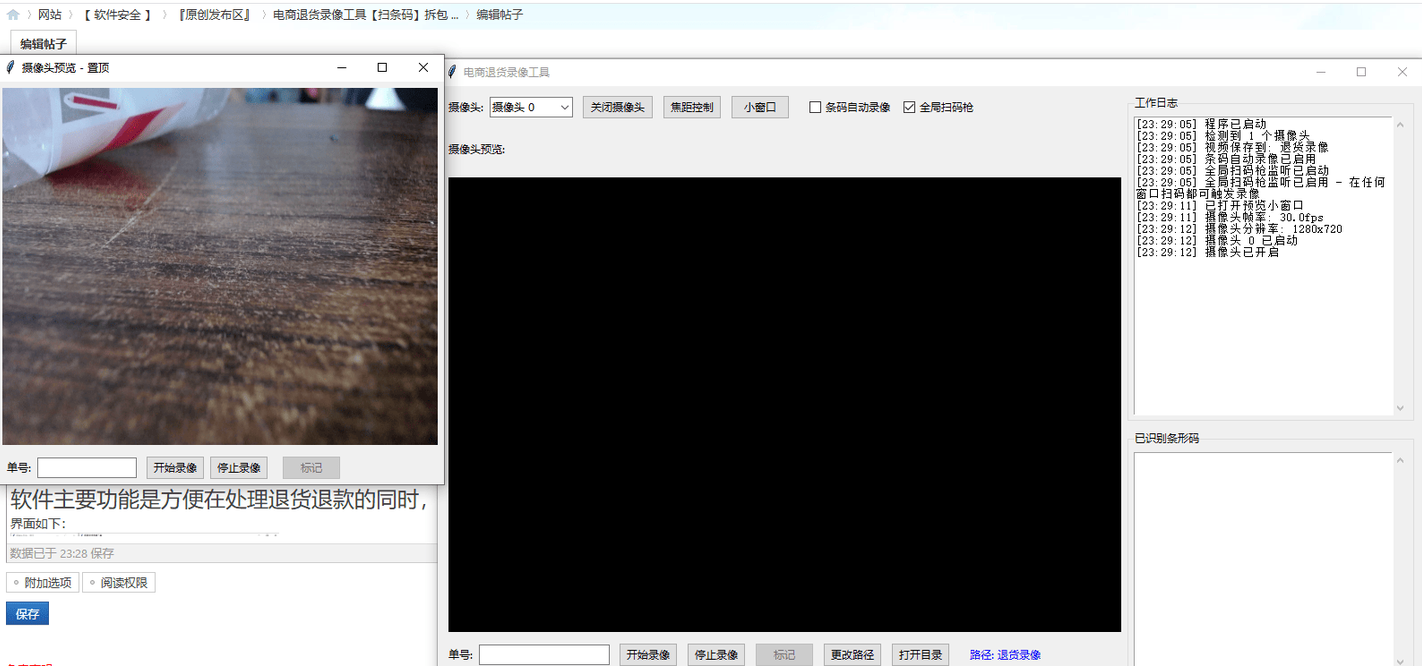Click log line 摄像头帧率: 30.0fps

[x=1229, y=217]
